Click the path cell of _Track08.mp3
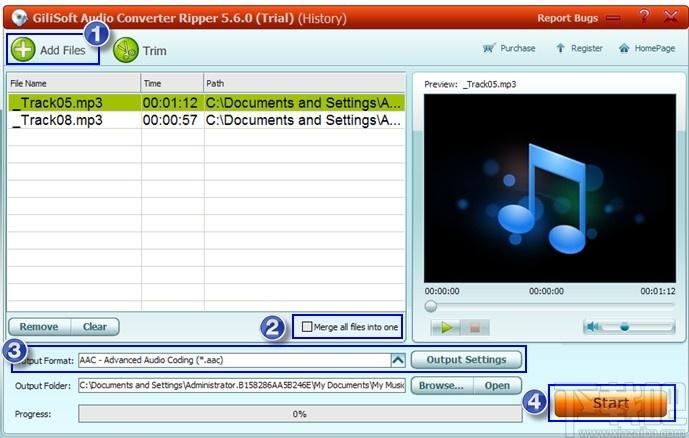 [x=303, y=120]
